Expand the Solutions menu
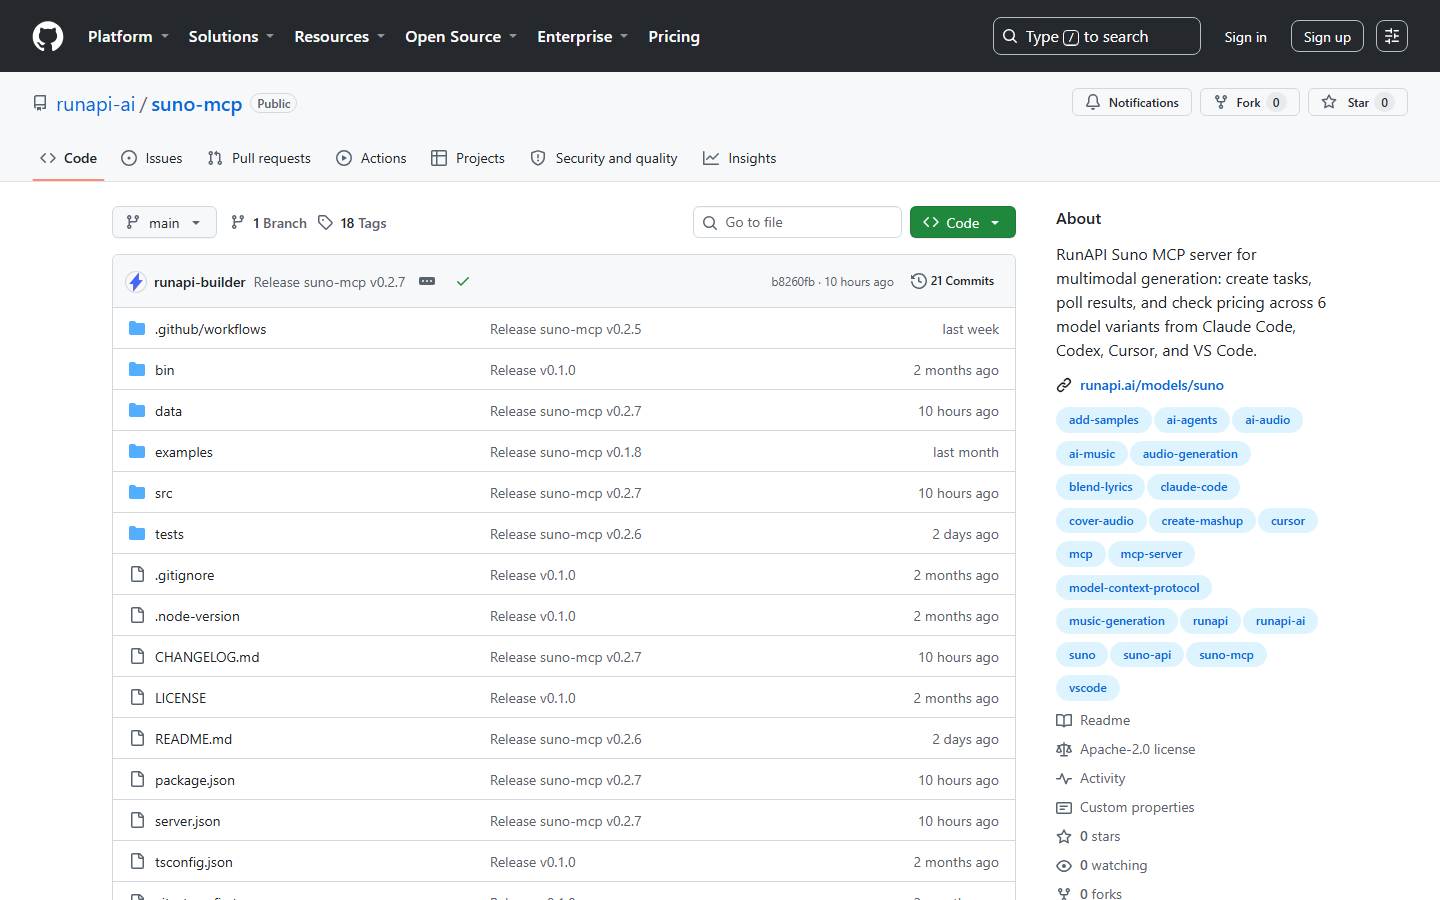Screen dimensions: 1440x900 [x=231, y=36]
